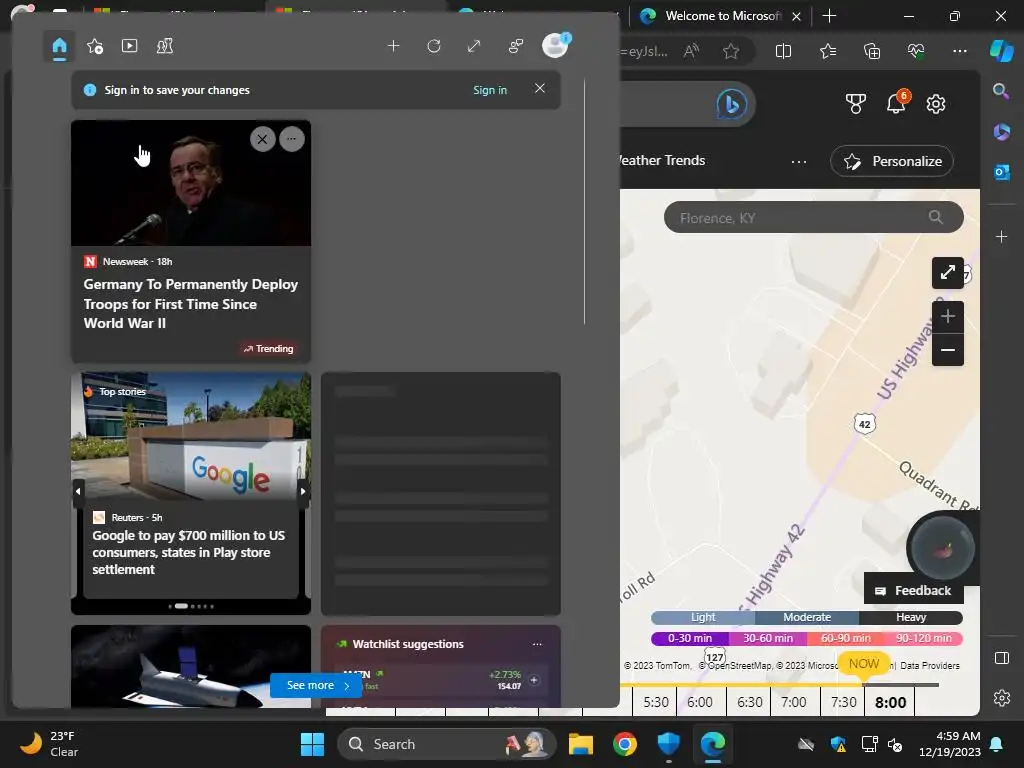
Task: Select the Weather Trends tab
Action: pyautogui.click(x=663, y=160)
